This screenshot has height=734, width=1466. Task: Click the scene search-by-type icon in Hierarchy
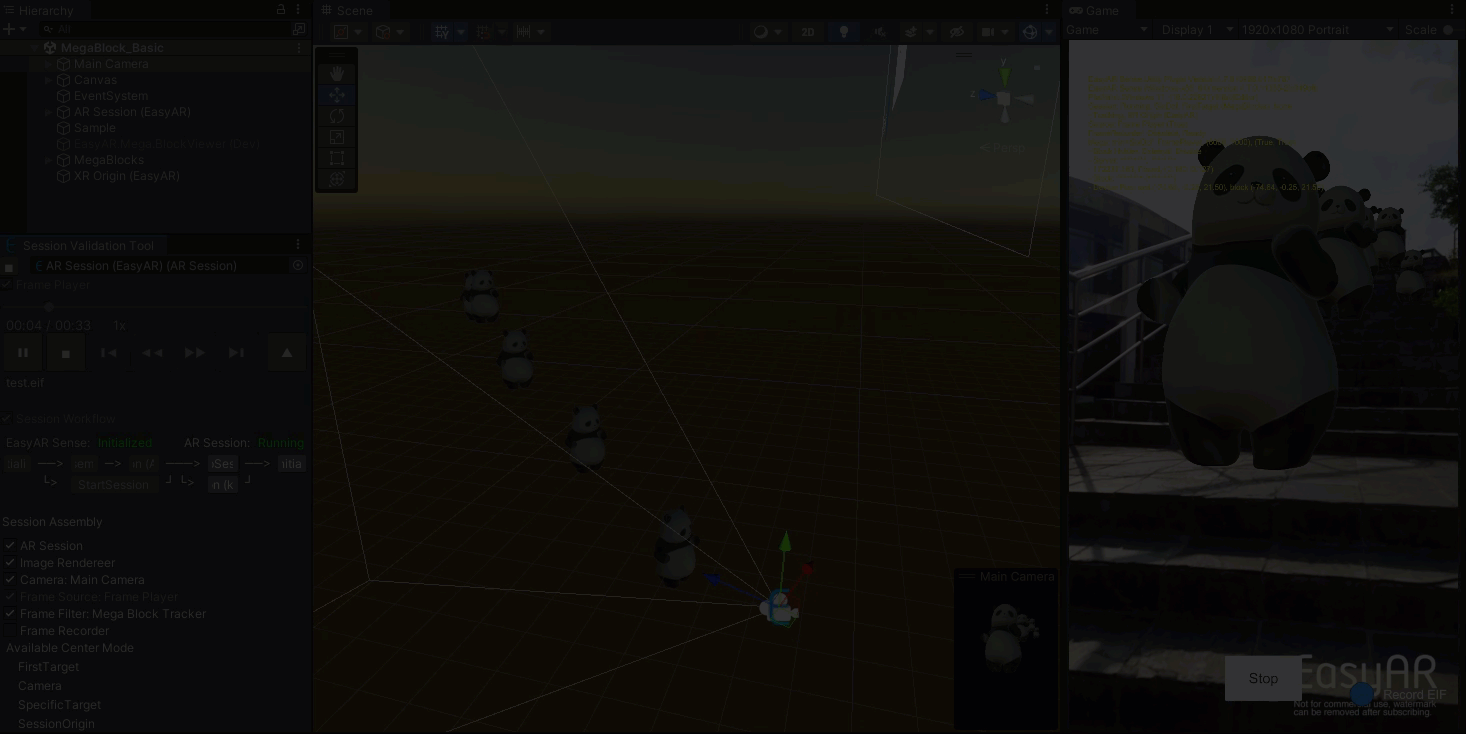[298, 30]
